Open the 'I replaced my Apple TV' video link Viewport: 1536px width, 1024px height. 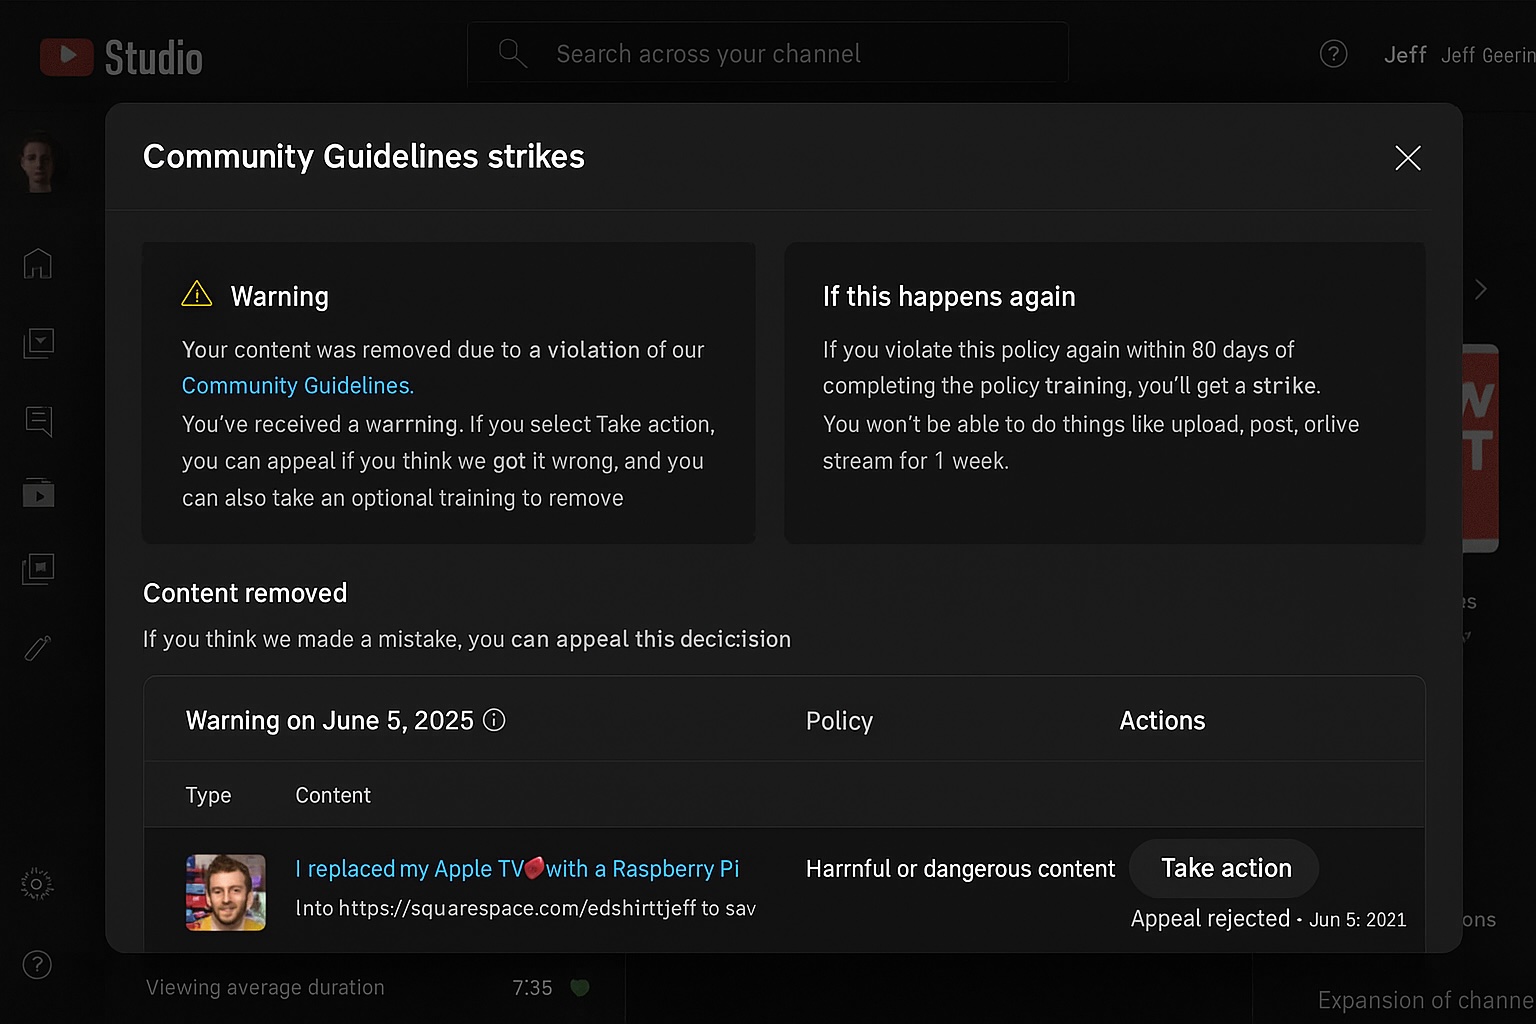(x=517, y=869)
